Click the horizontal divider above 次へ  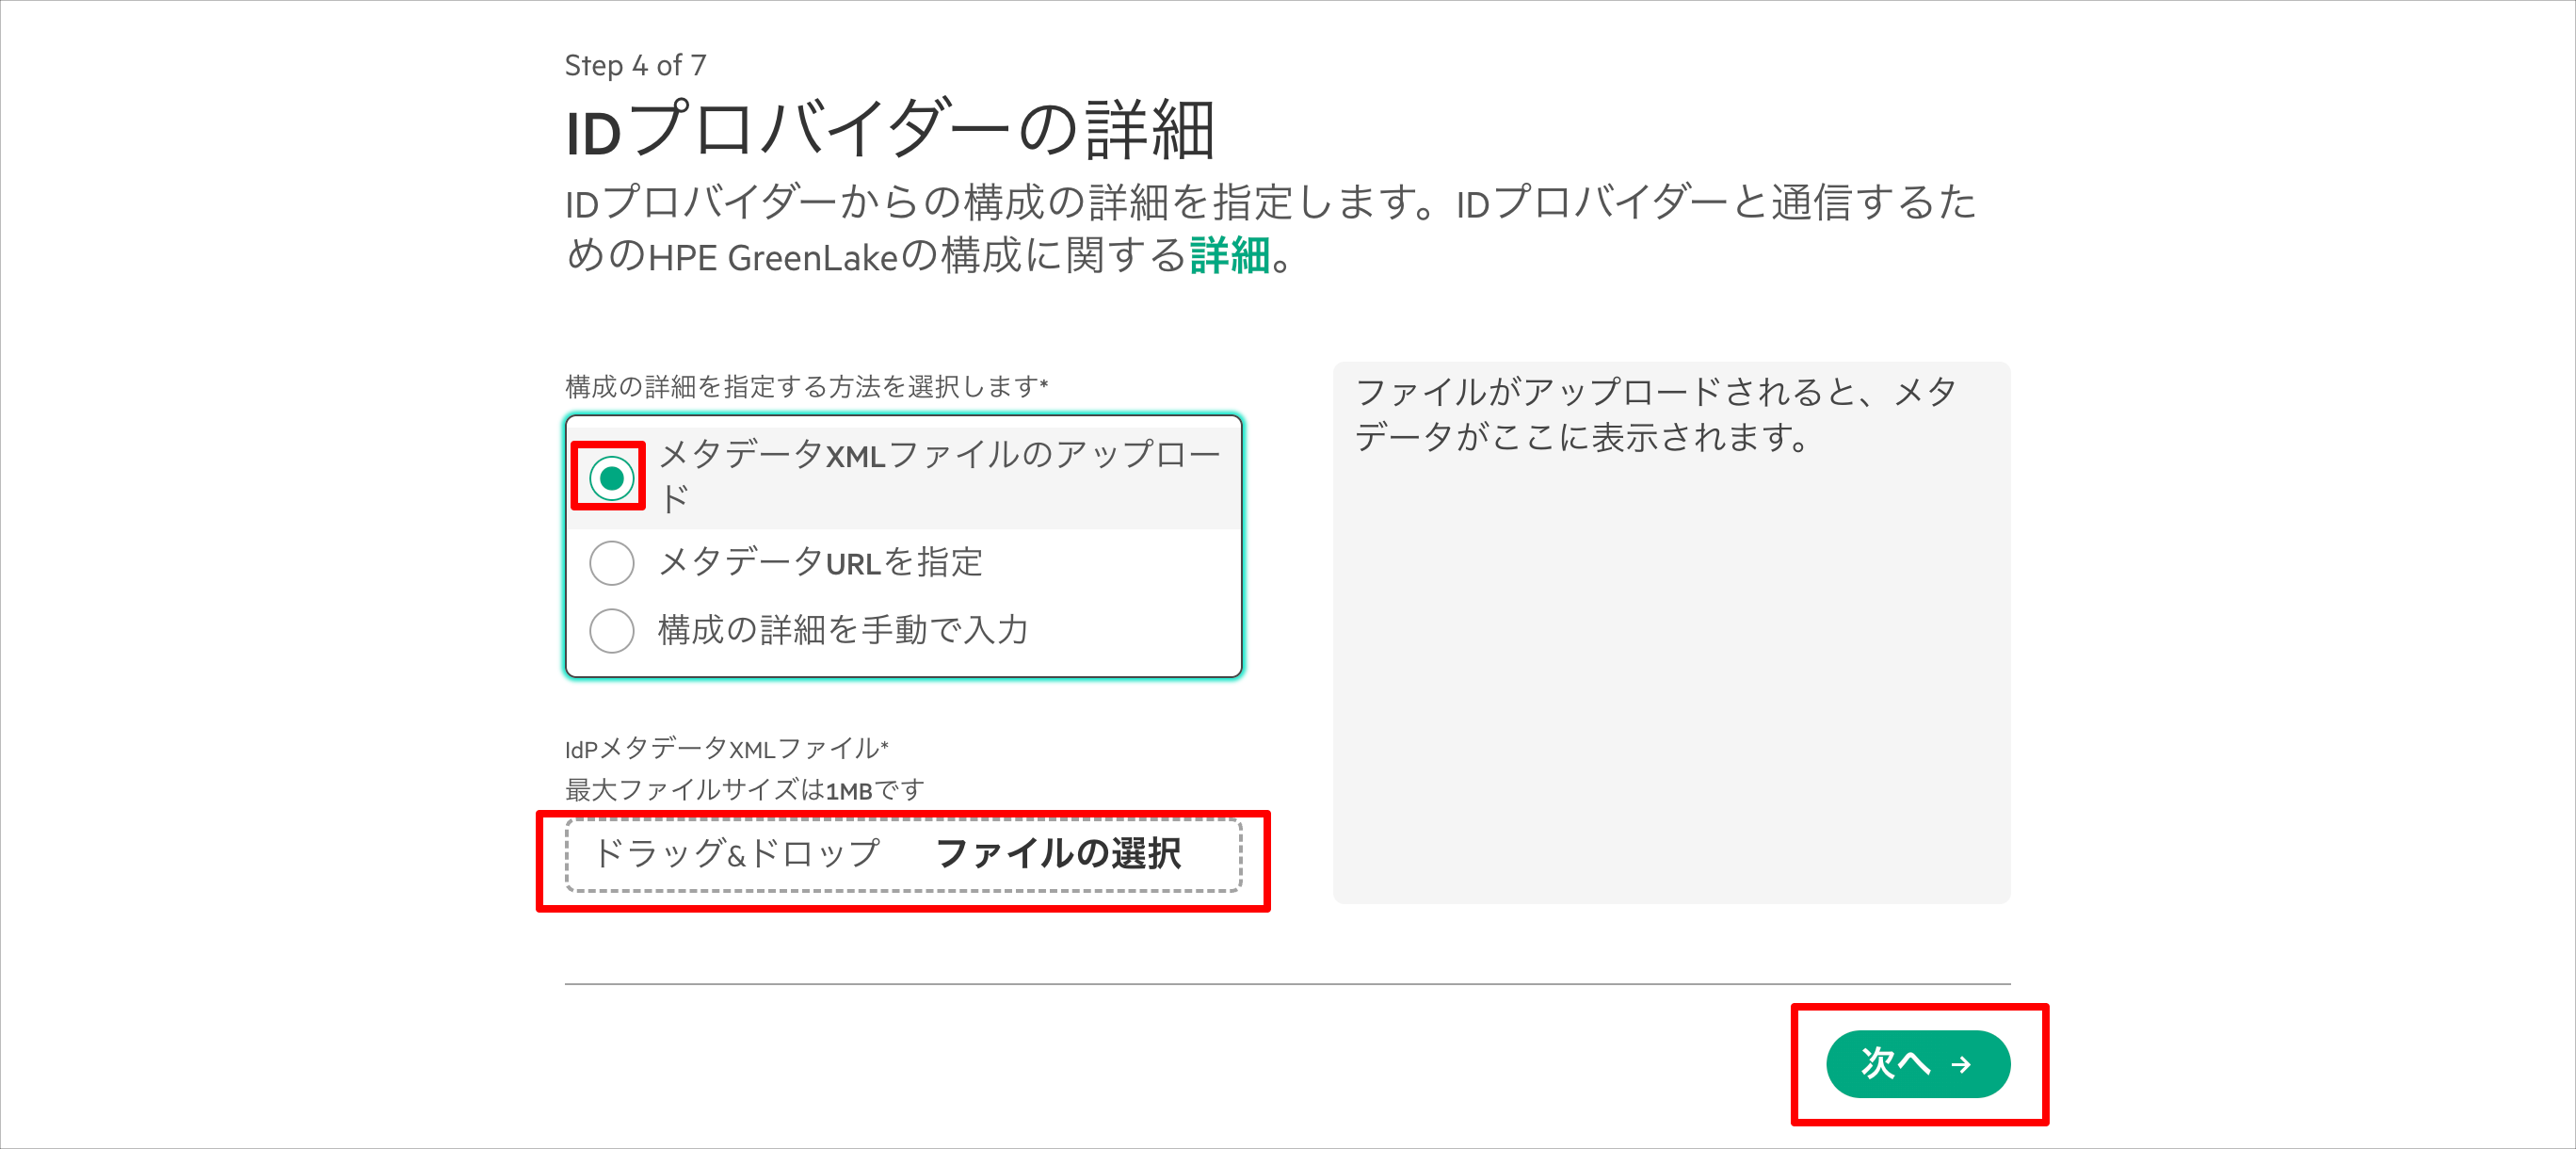point(1287,984)
